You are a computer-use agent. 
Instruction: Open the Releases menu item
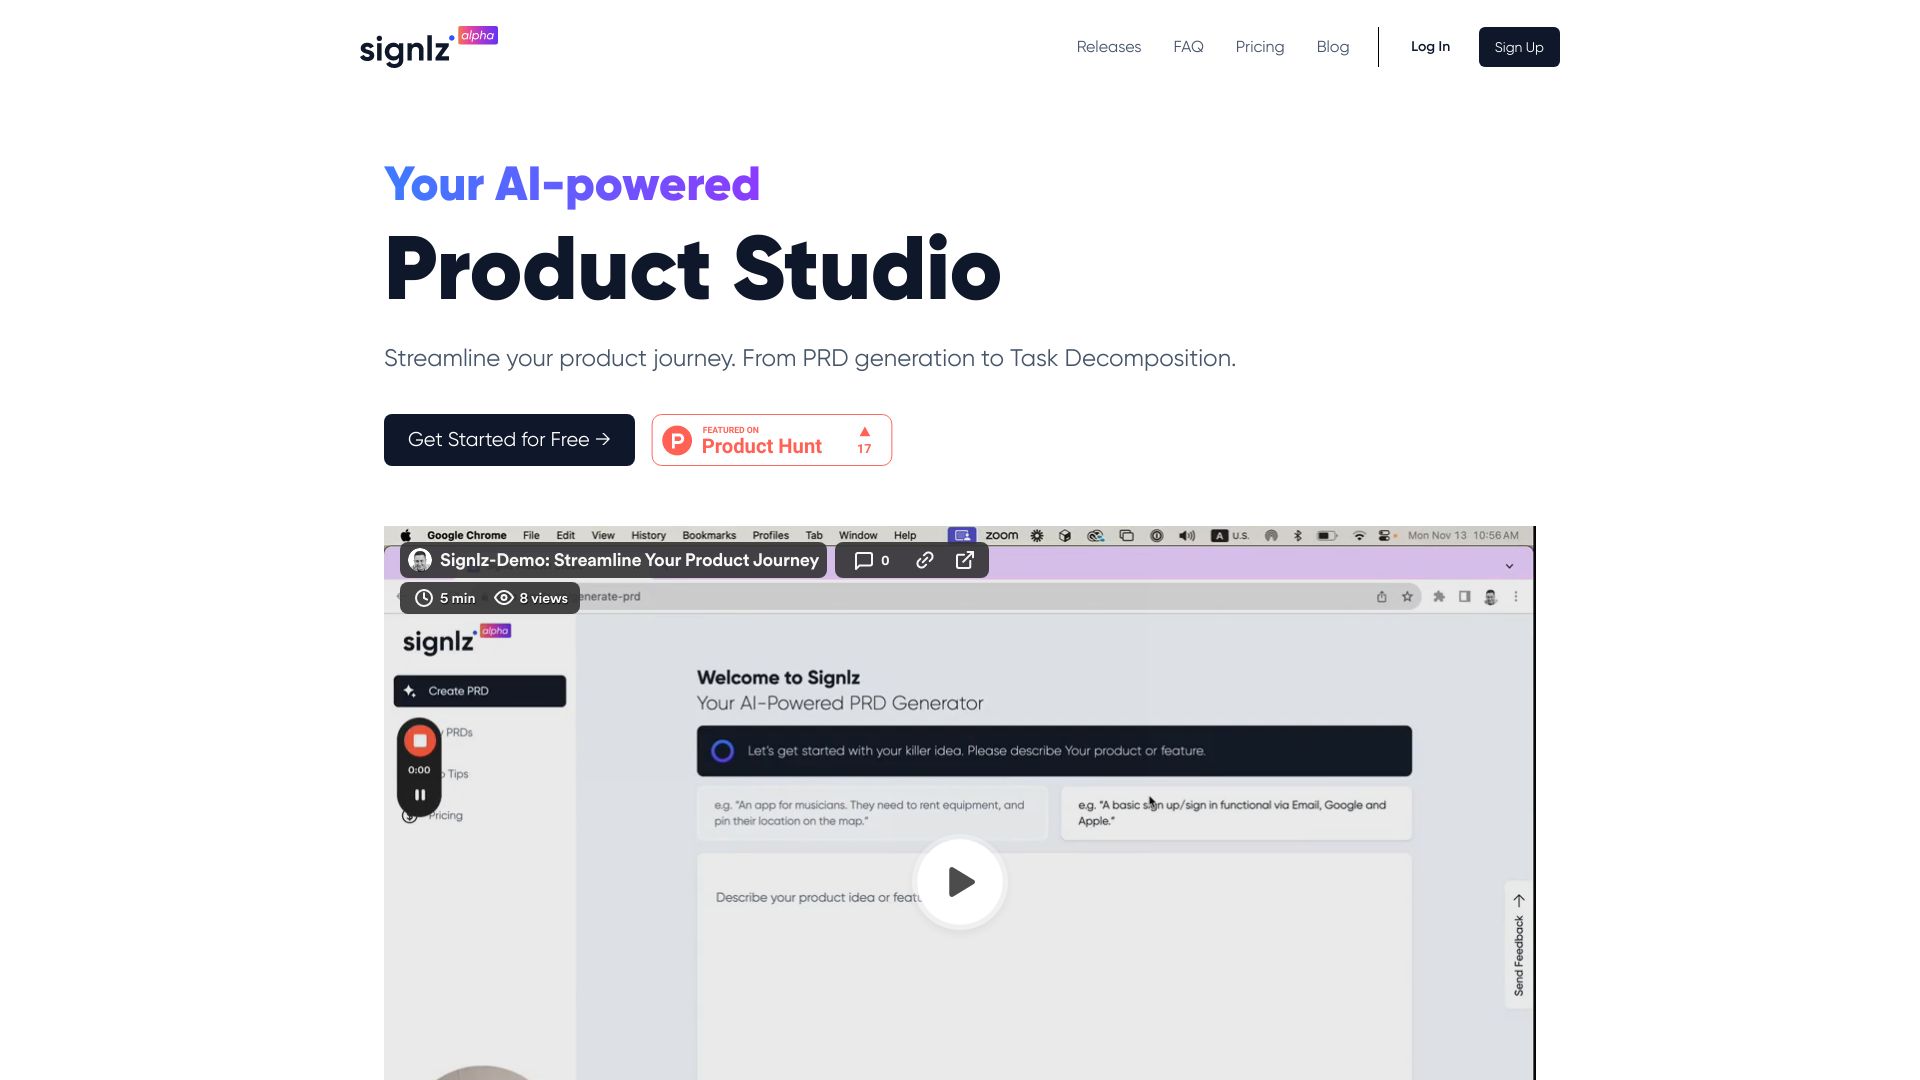click(1109, 46)
